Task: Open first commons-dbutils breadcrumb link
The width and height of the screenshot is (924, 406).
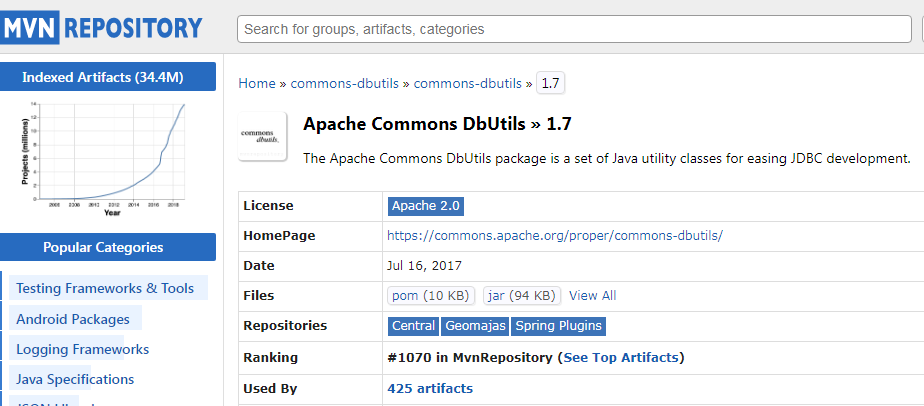Action: [x=345, y=84]
